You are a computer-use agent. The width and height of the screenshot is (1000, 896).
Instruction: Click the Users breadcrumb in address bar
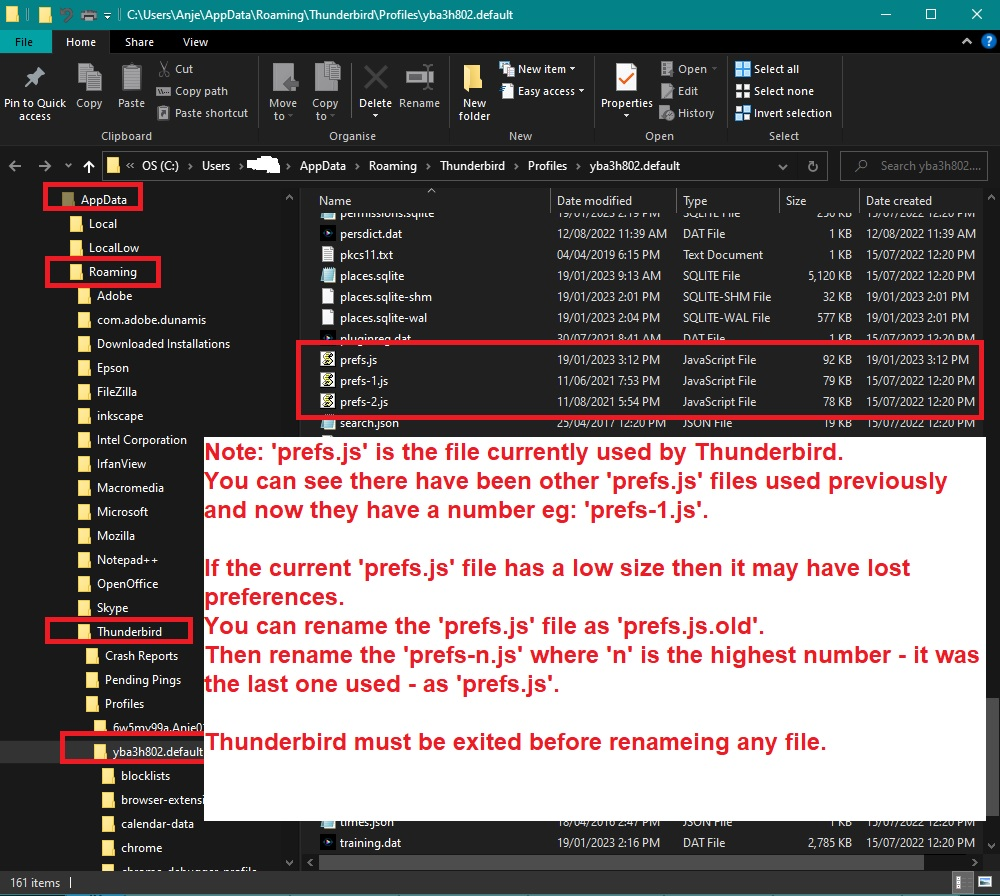pos(216,166)
